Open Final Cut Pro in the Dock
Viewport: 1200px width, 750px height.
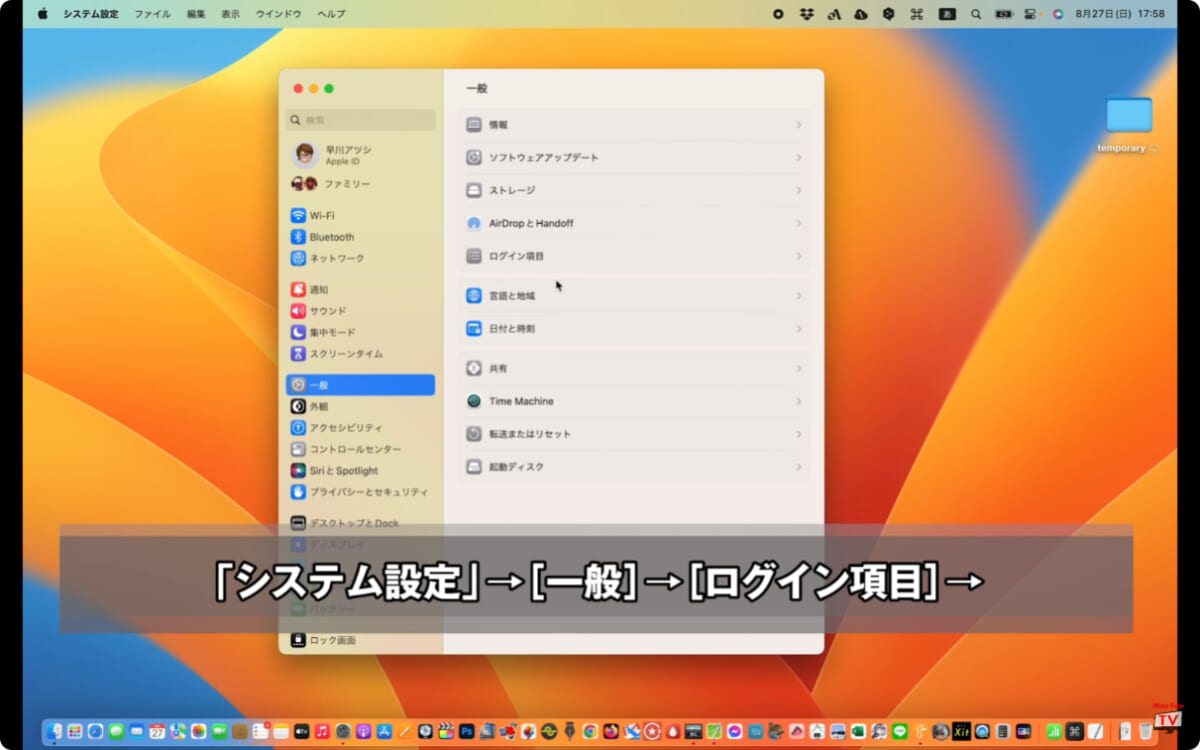446,731
